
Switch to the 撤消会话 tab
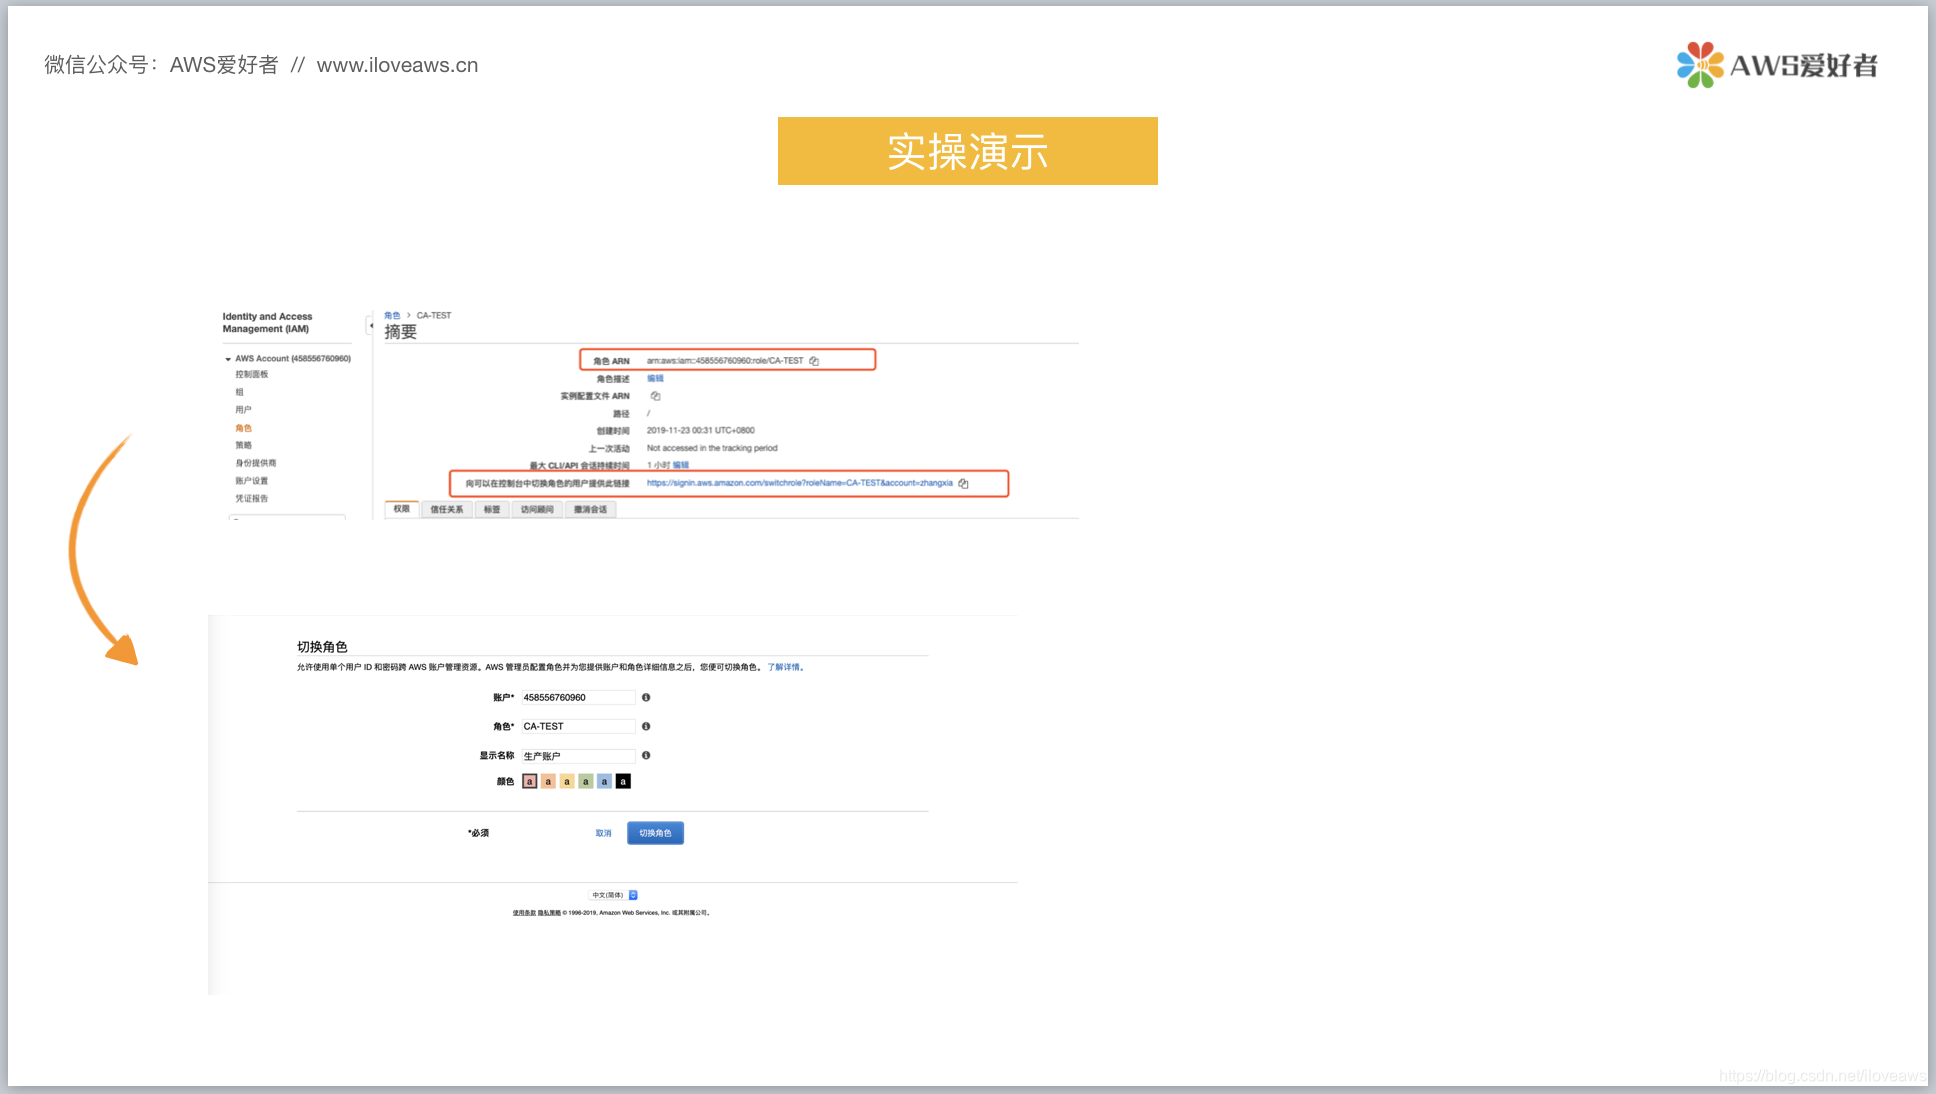coord(590,509)
